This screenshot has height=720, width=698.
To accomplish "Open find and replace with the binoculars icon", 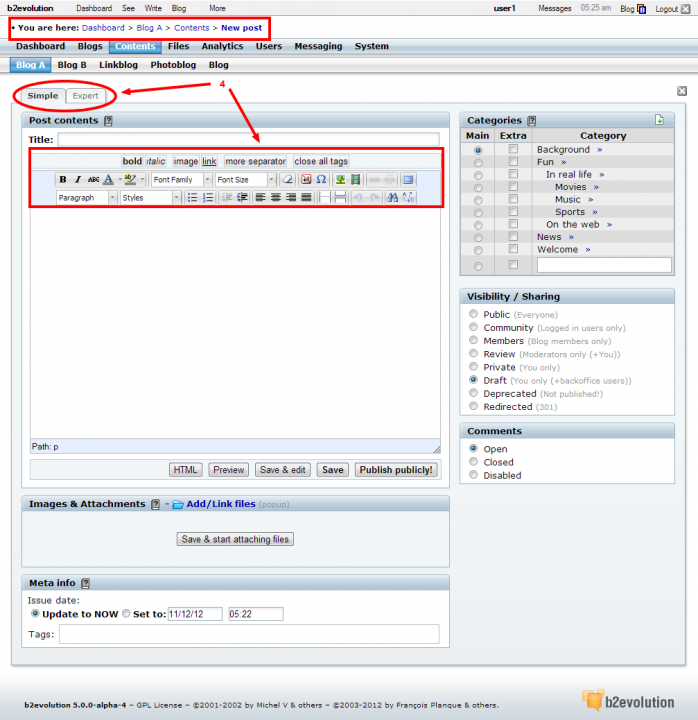I will tap(392, 197).
